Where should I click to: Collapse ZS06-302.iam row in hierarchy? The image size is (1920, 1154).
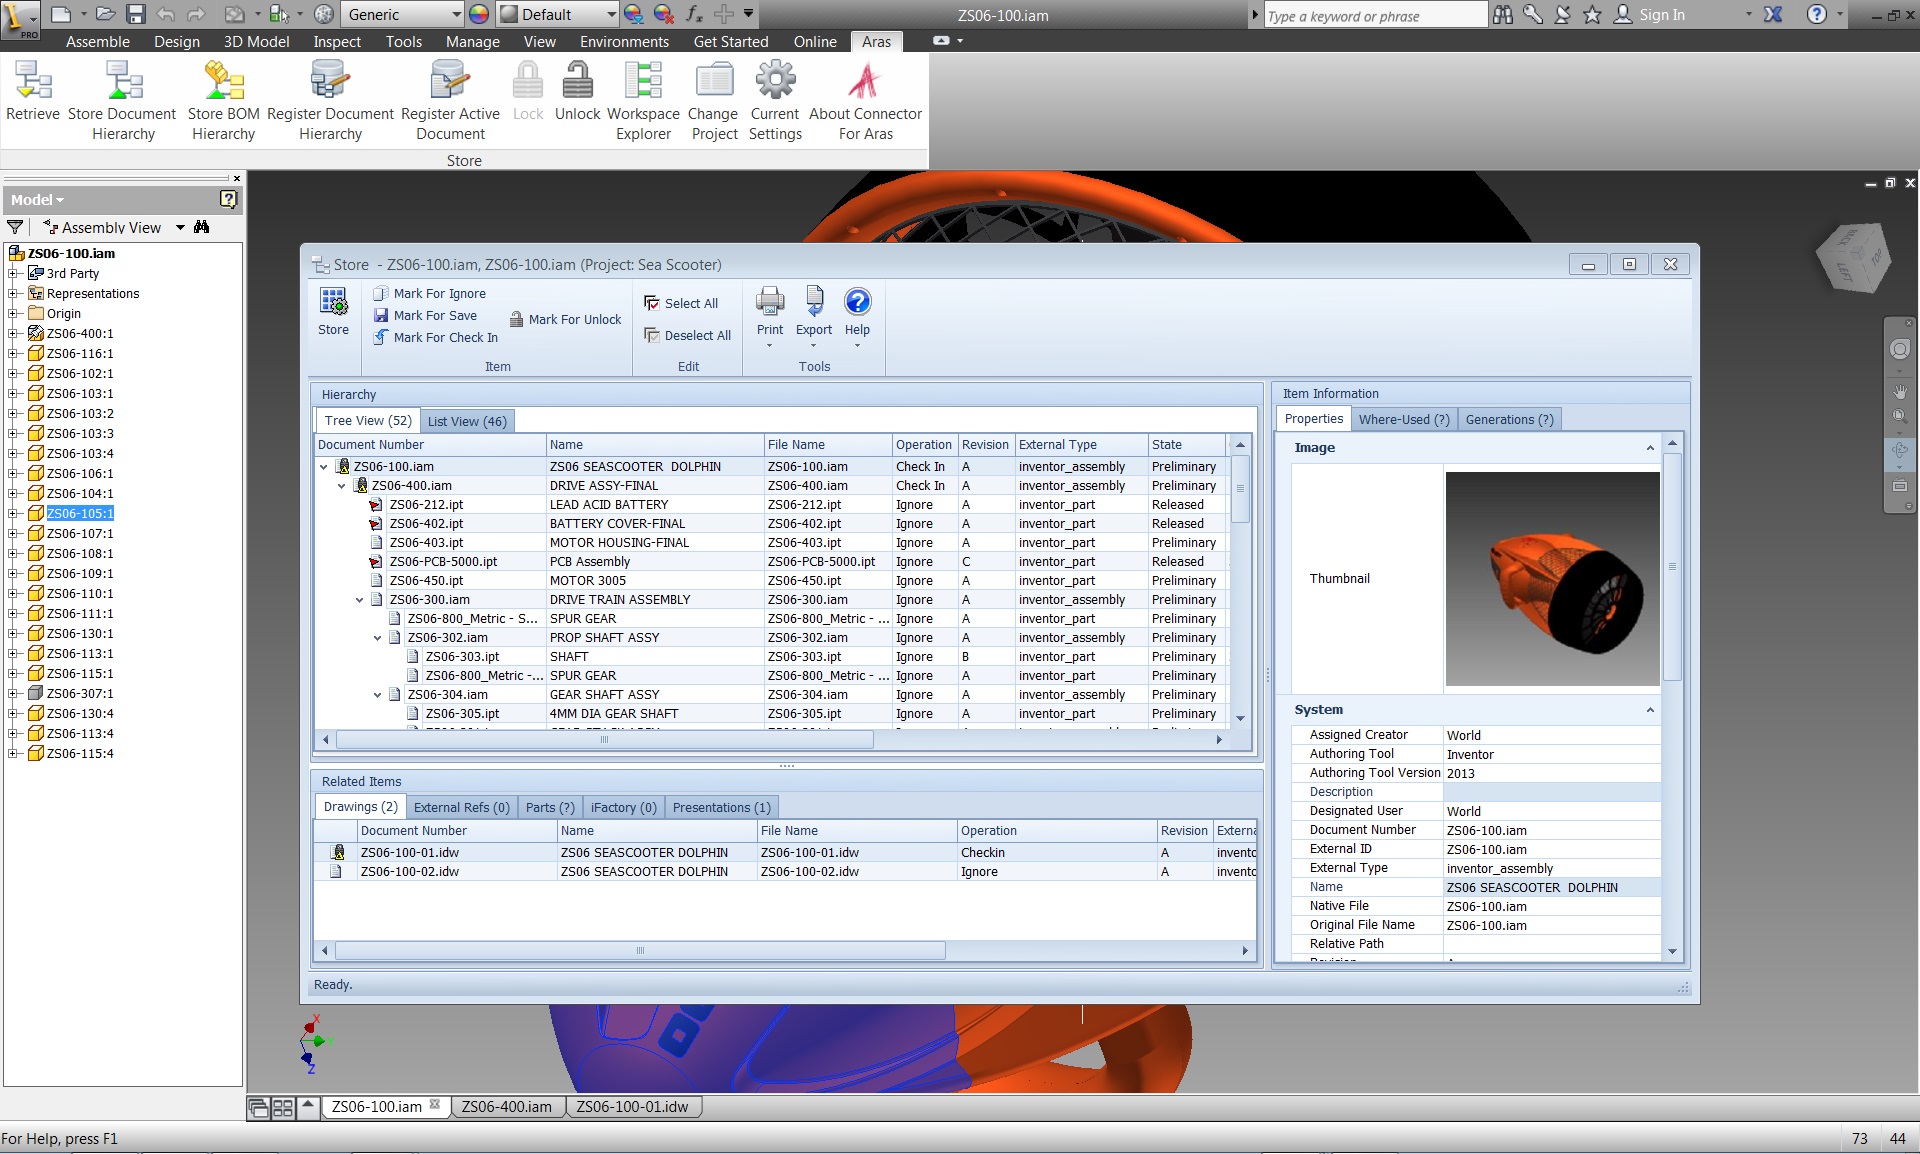tap(378, 638)
